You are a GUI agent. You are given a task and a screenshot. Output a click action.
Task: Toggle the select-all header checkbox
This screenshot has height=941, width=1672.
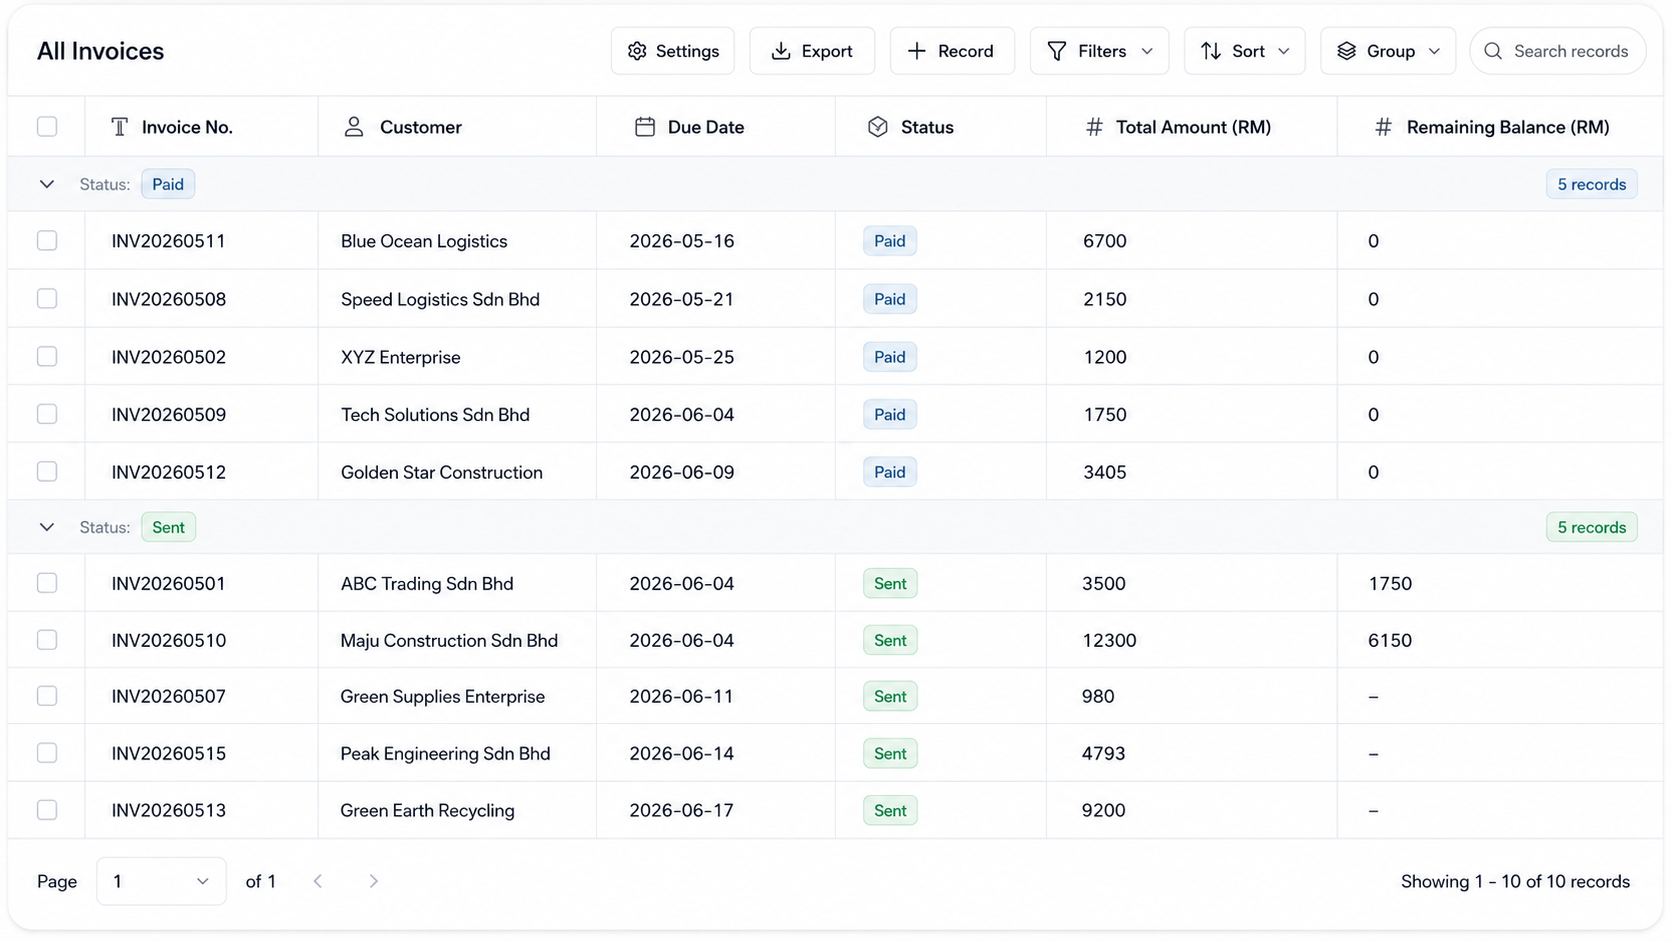click(x=47, y=127)
